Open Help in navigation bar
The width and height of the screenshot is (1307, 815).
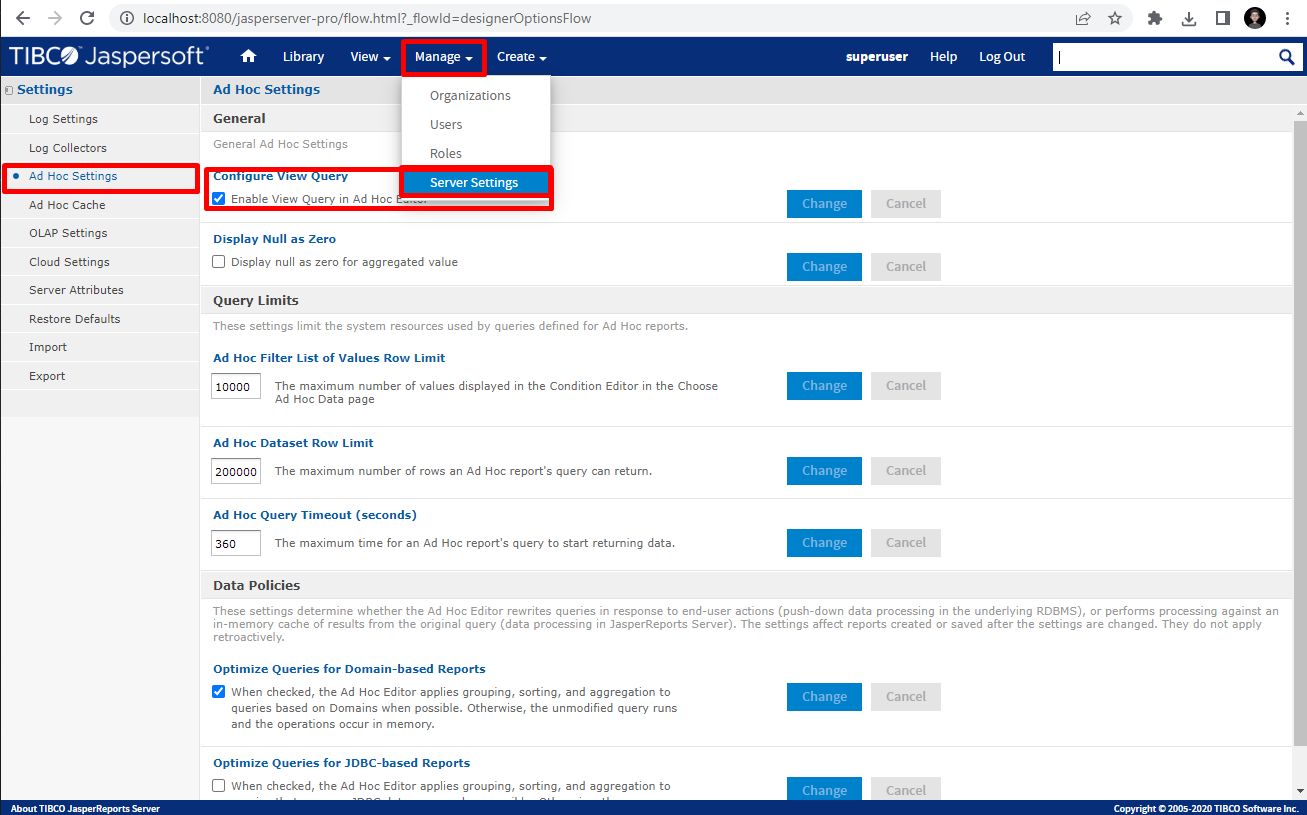pyautogui.click(x=943, y=57)
